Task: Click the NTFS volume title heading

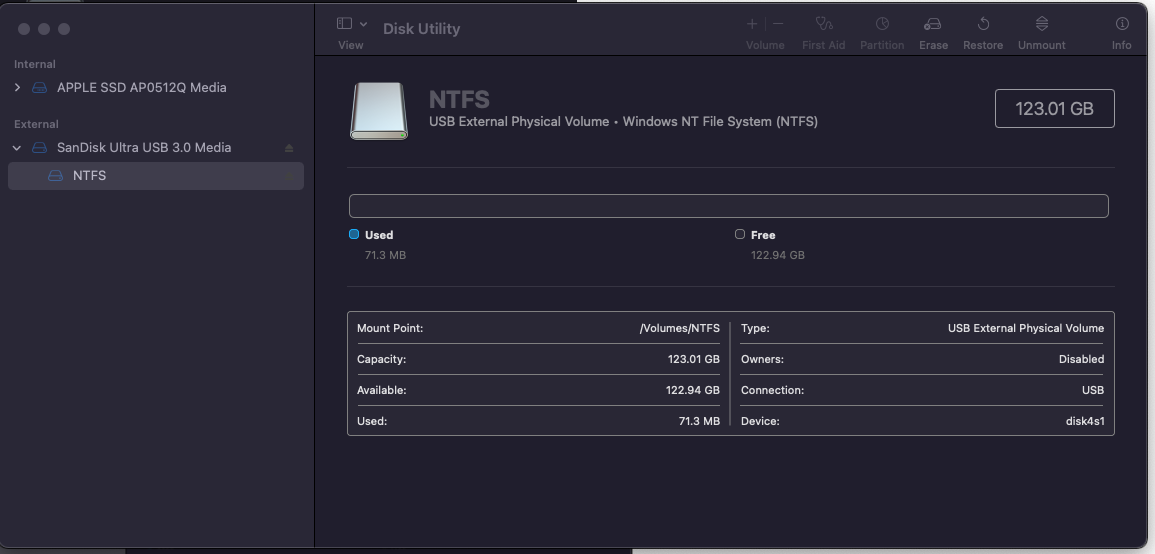Action: point(459,99)
